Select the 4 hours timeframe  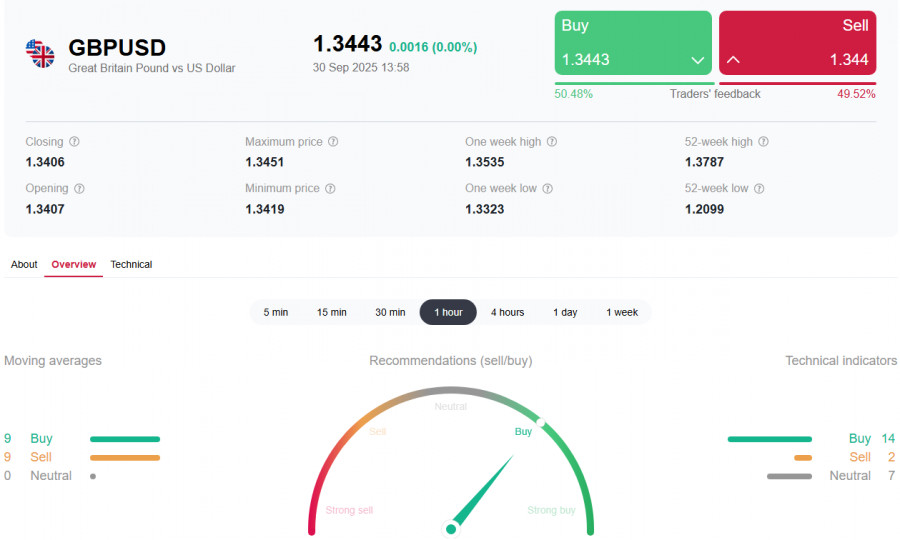(507, 312)
